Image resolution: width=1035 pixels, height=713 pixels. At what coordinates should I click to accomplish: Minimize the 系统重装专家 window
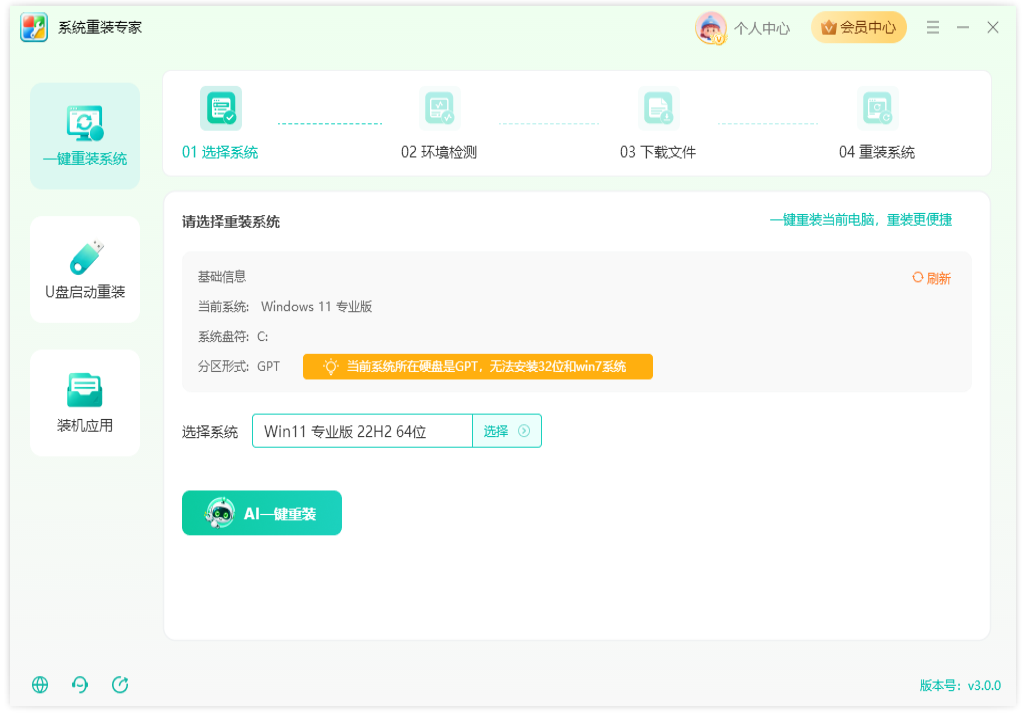pos(963,28)
